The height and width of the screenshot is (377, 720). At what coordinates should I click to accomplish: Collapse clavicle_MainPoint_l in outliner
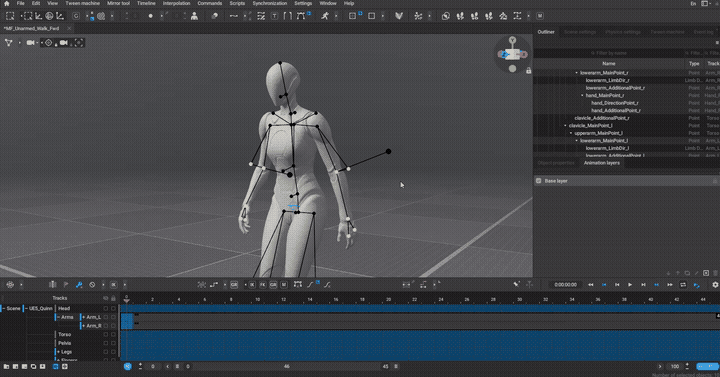tap(565, 125)
